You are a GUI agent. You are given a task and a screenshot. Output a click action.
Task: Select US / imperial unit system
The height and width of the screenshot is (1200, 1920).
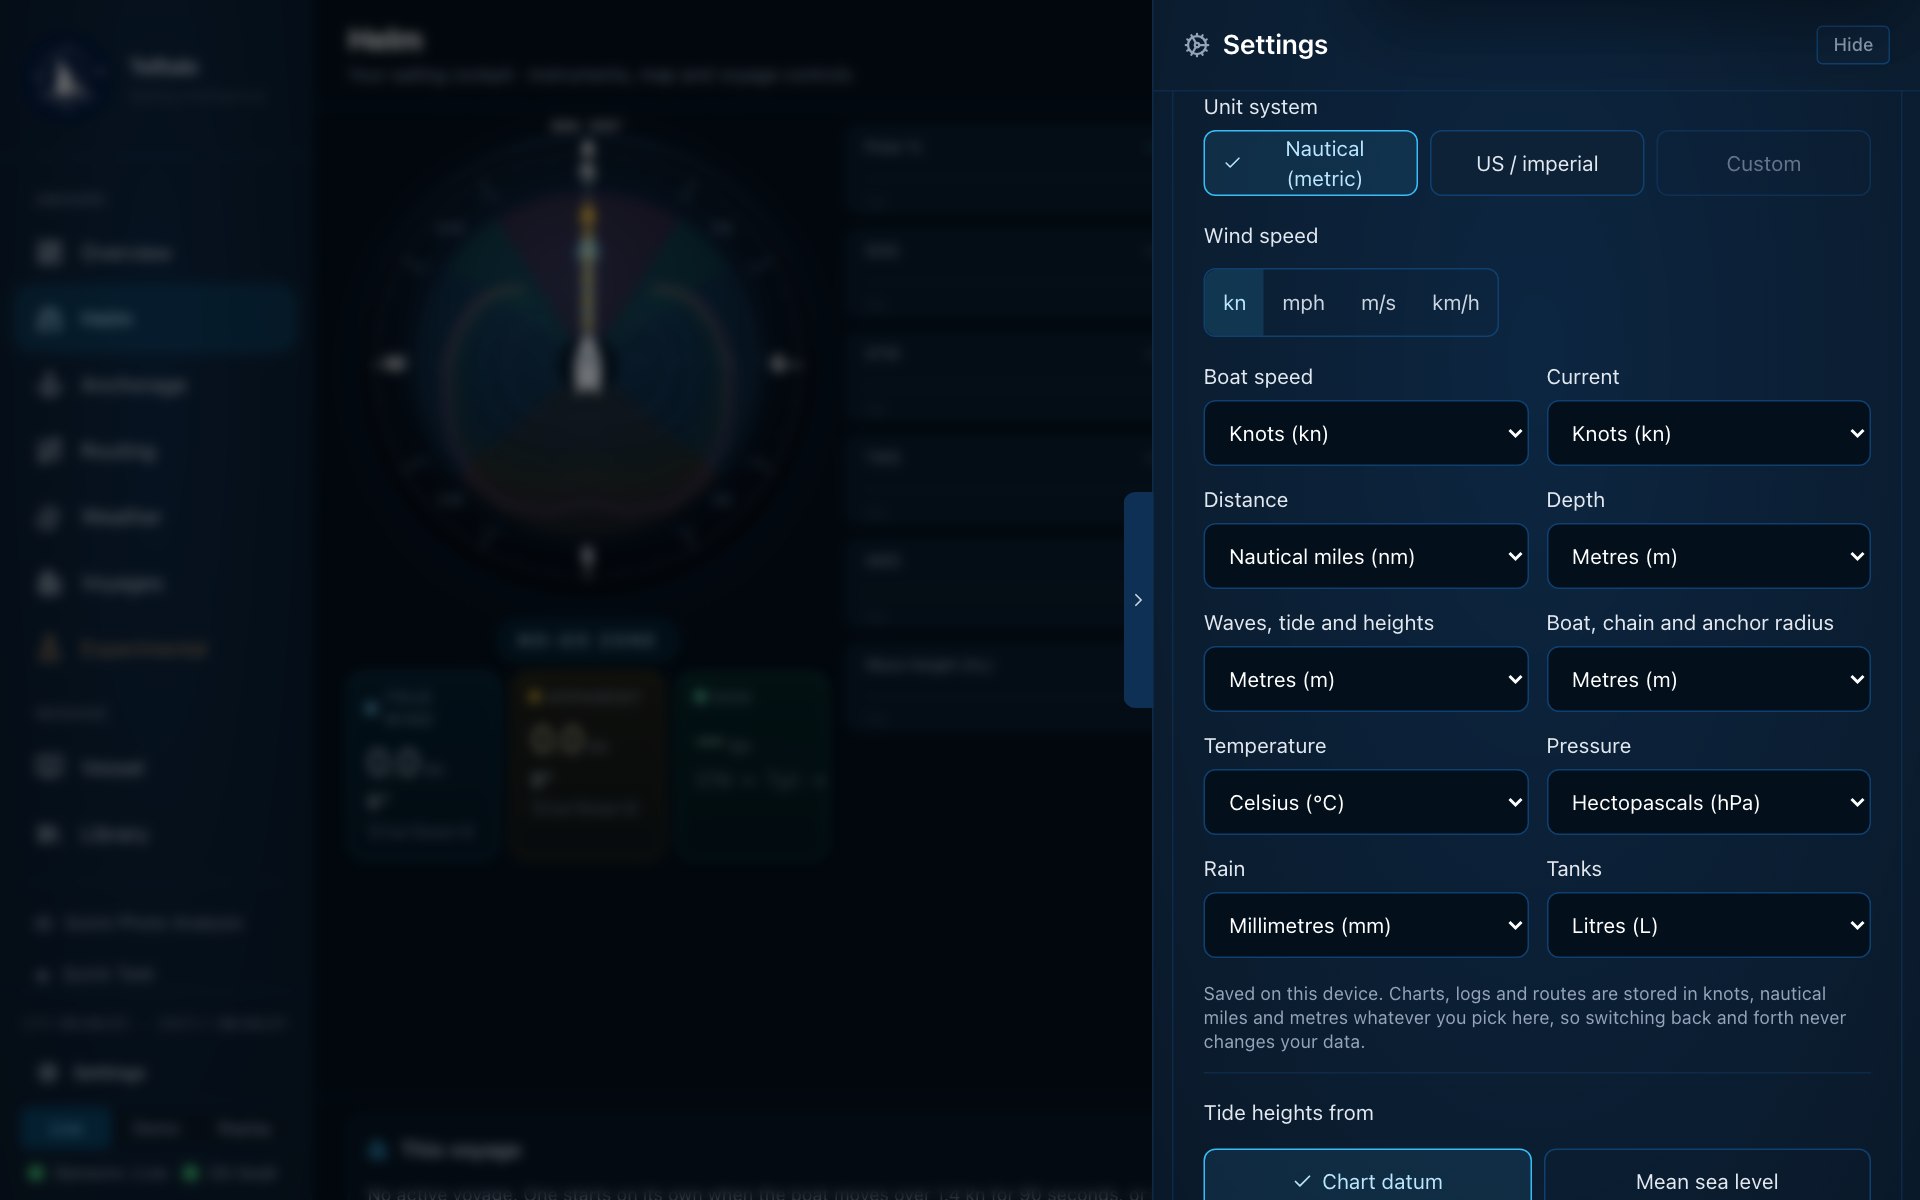click(x=1536, y=163)
